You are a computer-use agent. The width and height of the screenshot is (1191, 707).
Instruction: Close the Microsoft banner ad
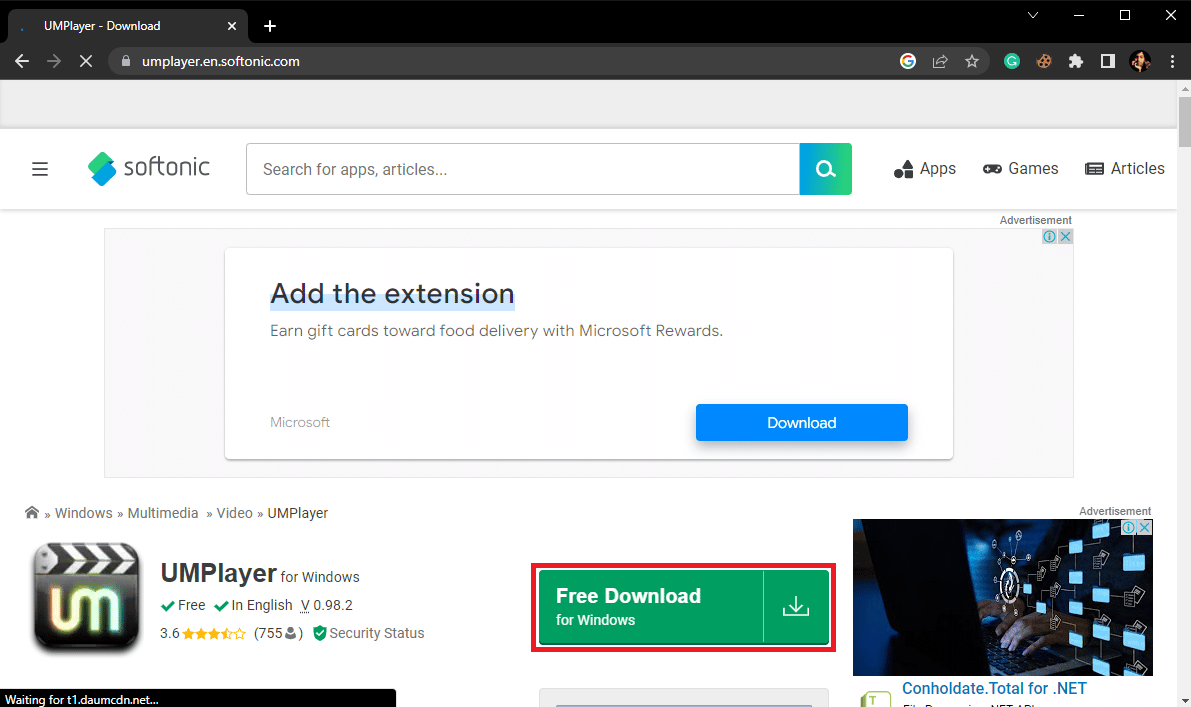pyautogui.click(x=1065, y=236)
